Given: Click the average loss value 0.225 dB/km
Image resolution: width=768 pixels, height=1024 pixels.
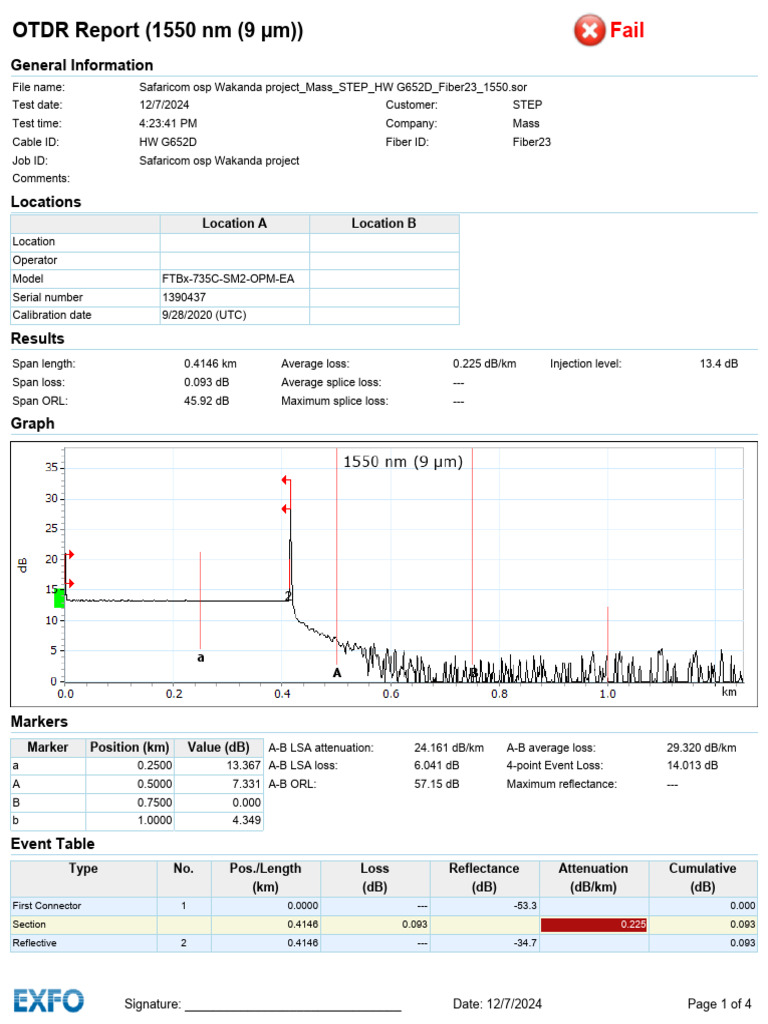Looking at the screenshot, I should (485, 364).
